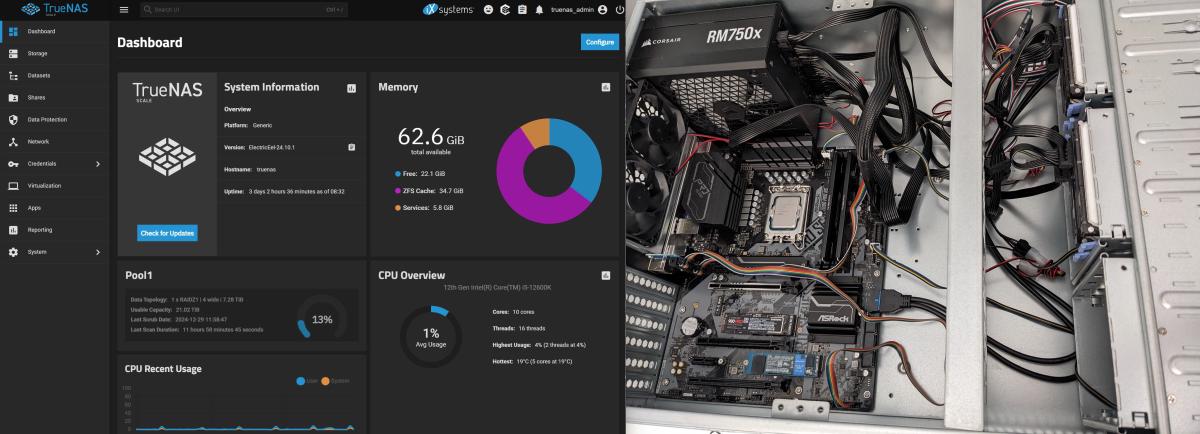
Task: Open Datasets from the sidebar
Action: 39,75
